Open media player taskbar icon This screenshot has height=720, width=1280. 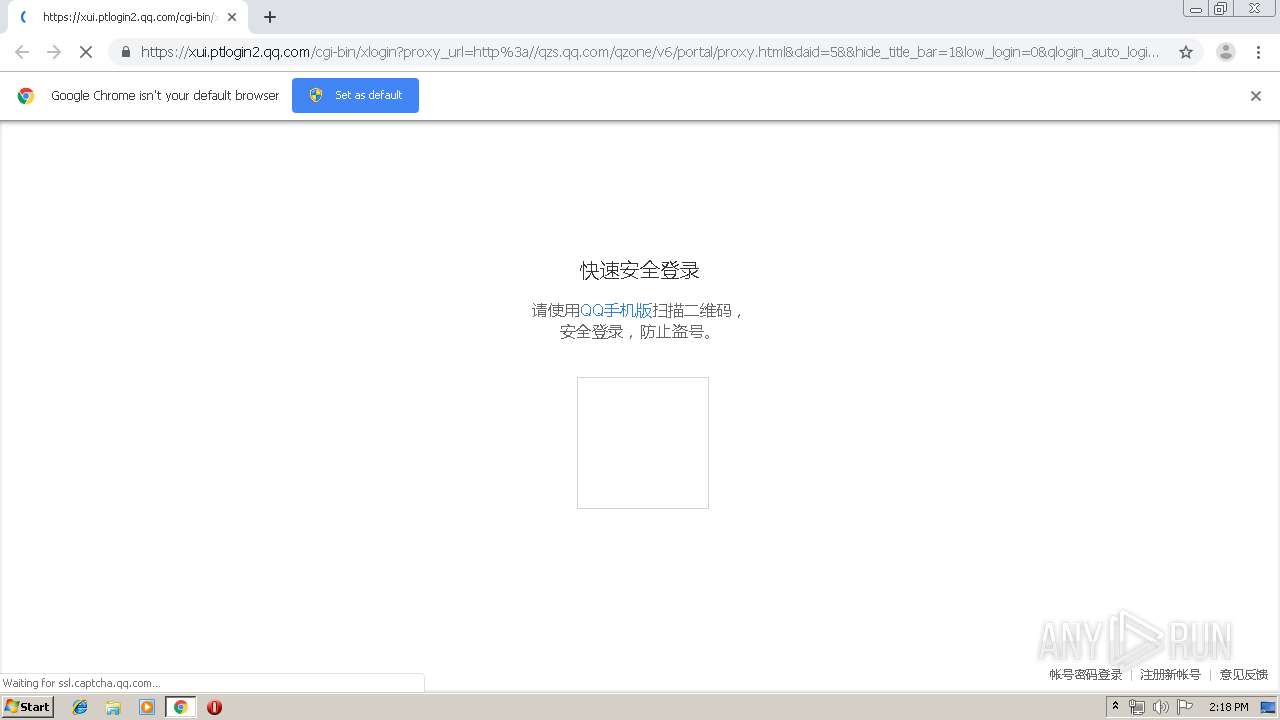click(147, 707)
